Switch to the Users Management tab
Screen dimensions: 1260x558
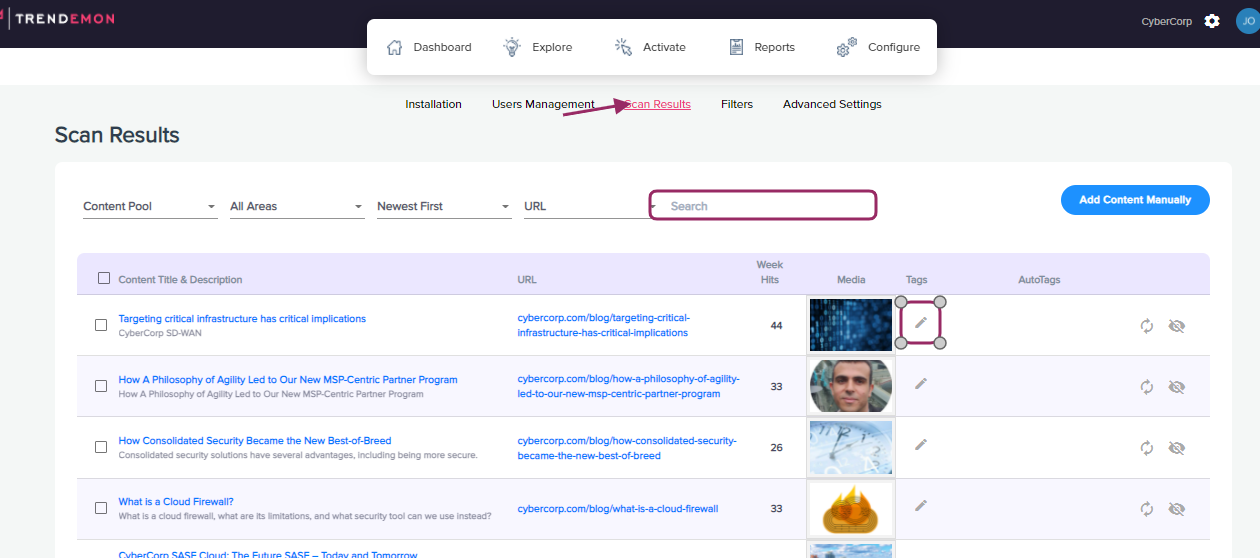[543, 104]
